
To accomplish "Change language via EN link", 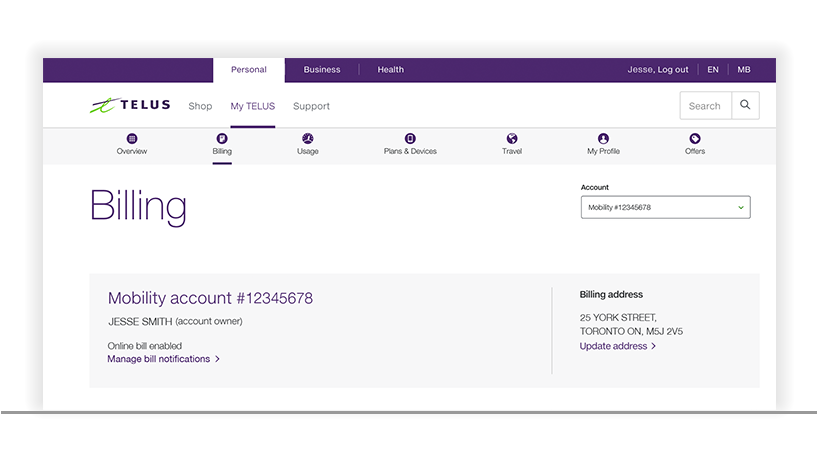I will 713,70.
